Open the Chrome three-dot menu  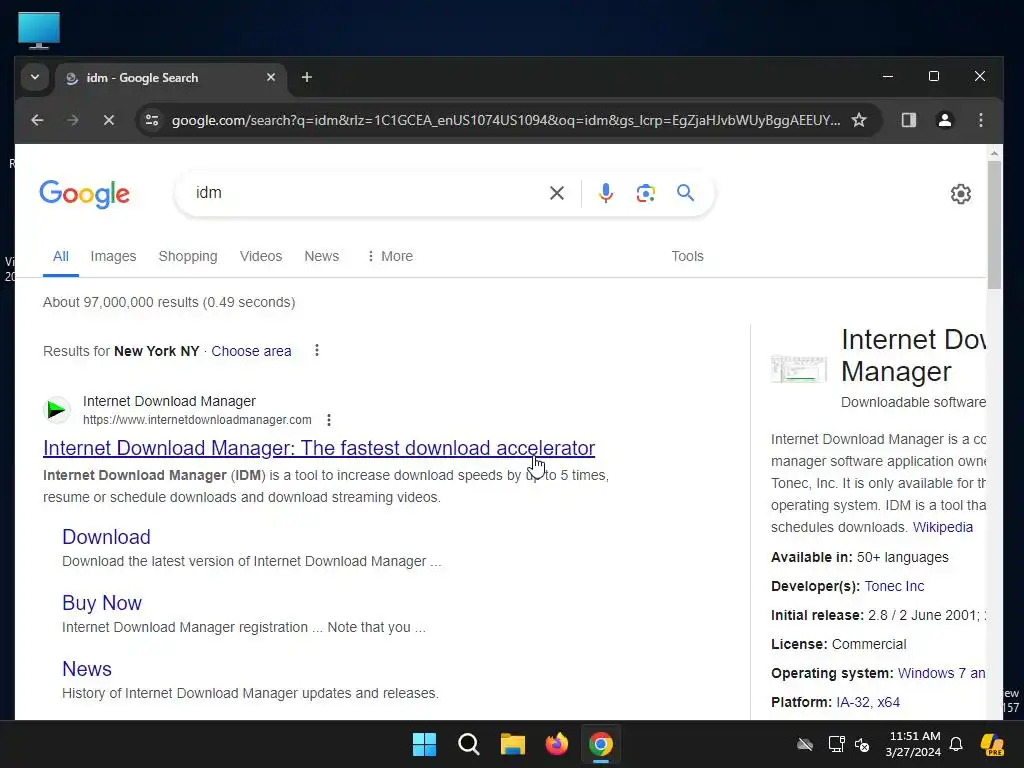[x=980, y=120]
